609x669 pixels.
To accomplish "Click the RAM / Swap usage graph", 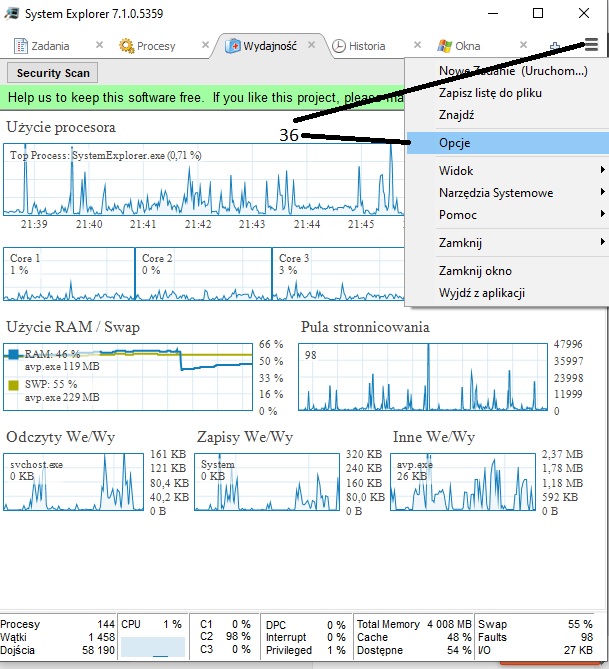I will 128,377.
